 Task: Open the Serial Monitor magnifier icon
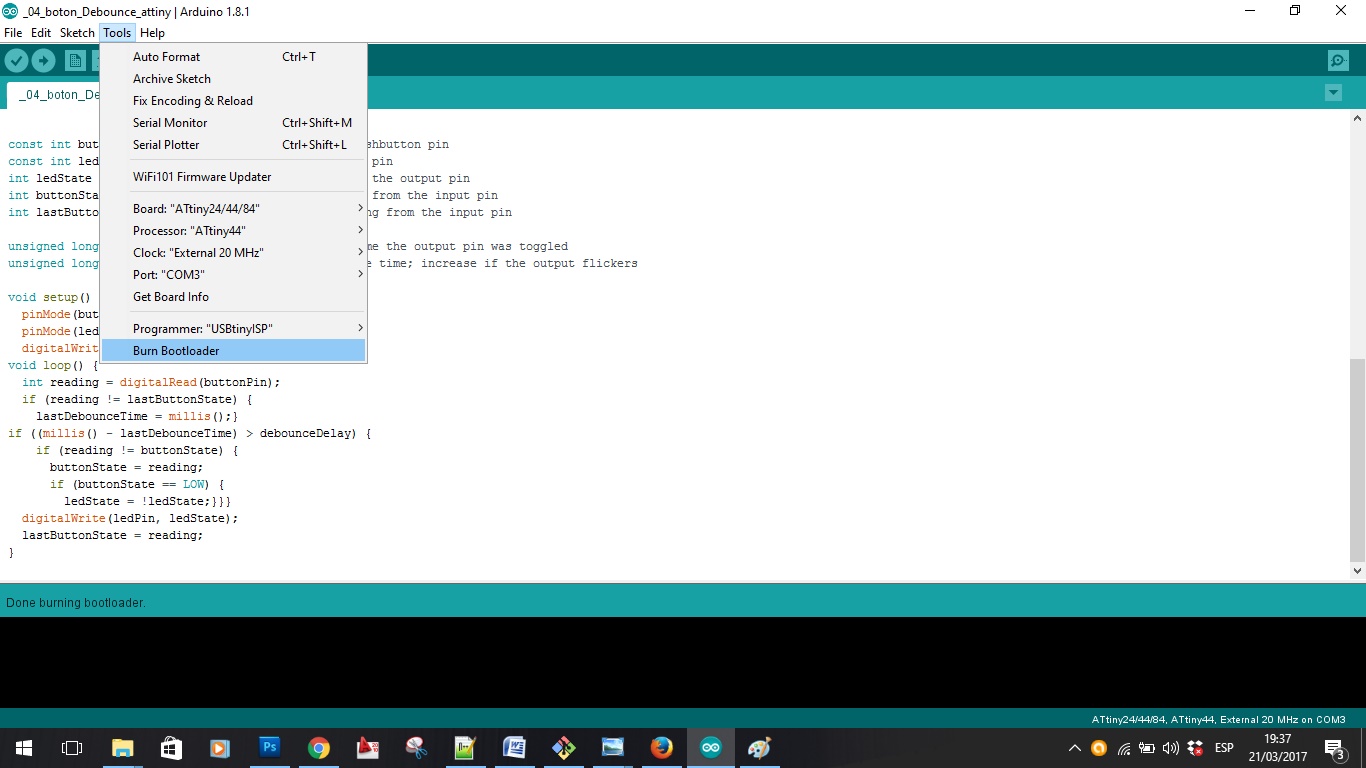click(1338, 61)
